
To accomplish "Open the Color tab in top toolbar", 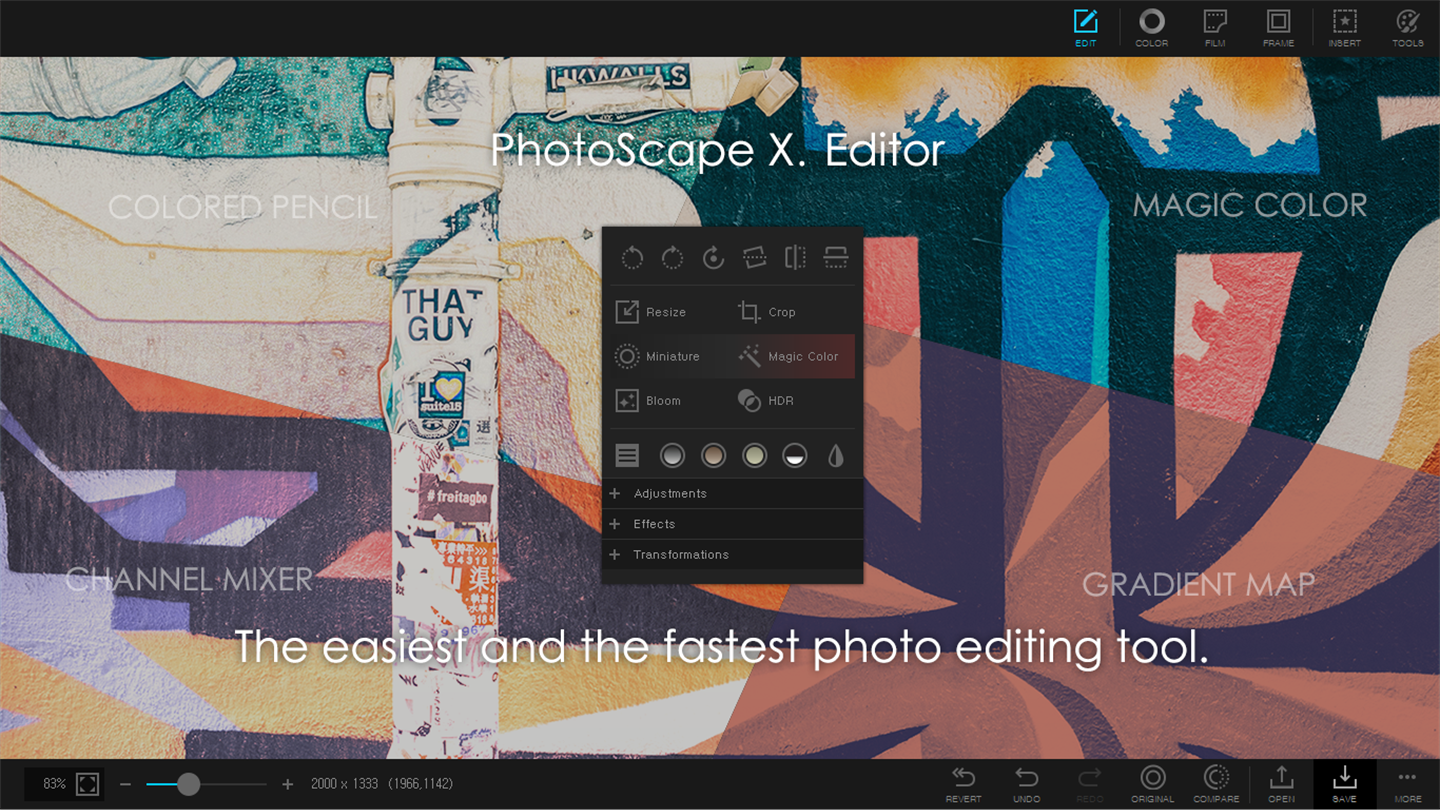I will click(1151, 28).
